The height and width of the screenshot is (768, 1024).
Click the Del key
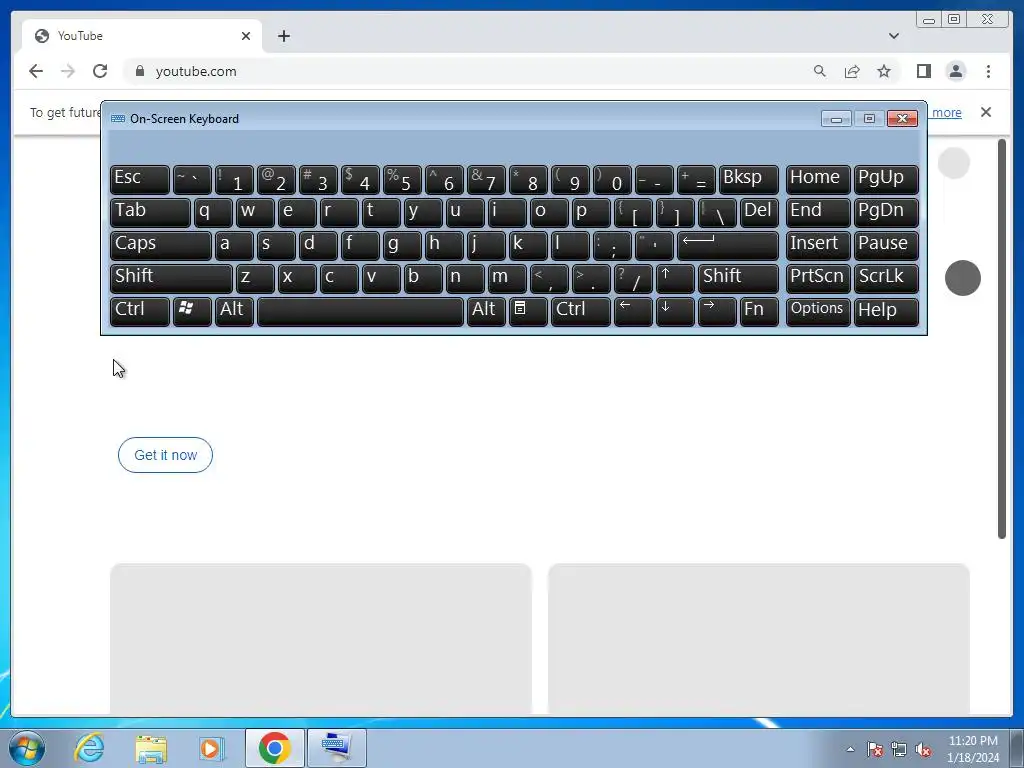click(759, 212)
